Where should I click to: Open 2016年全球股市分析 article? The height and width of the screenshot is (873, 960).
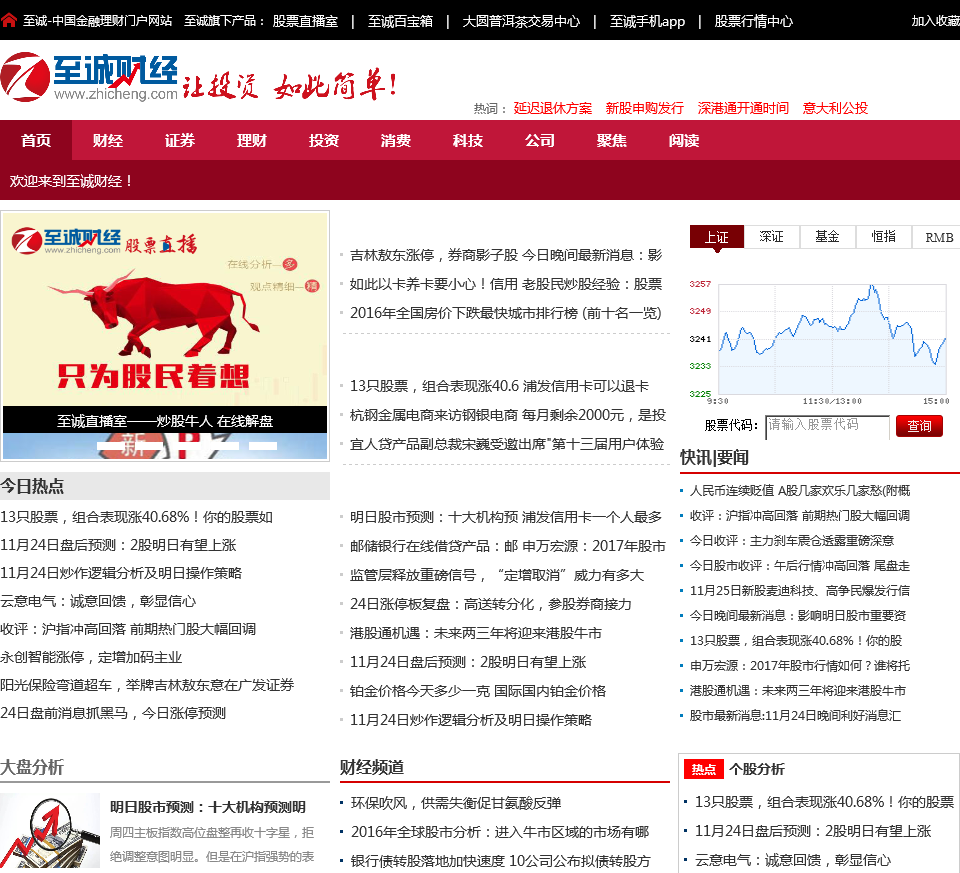[500, 832]
